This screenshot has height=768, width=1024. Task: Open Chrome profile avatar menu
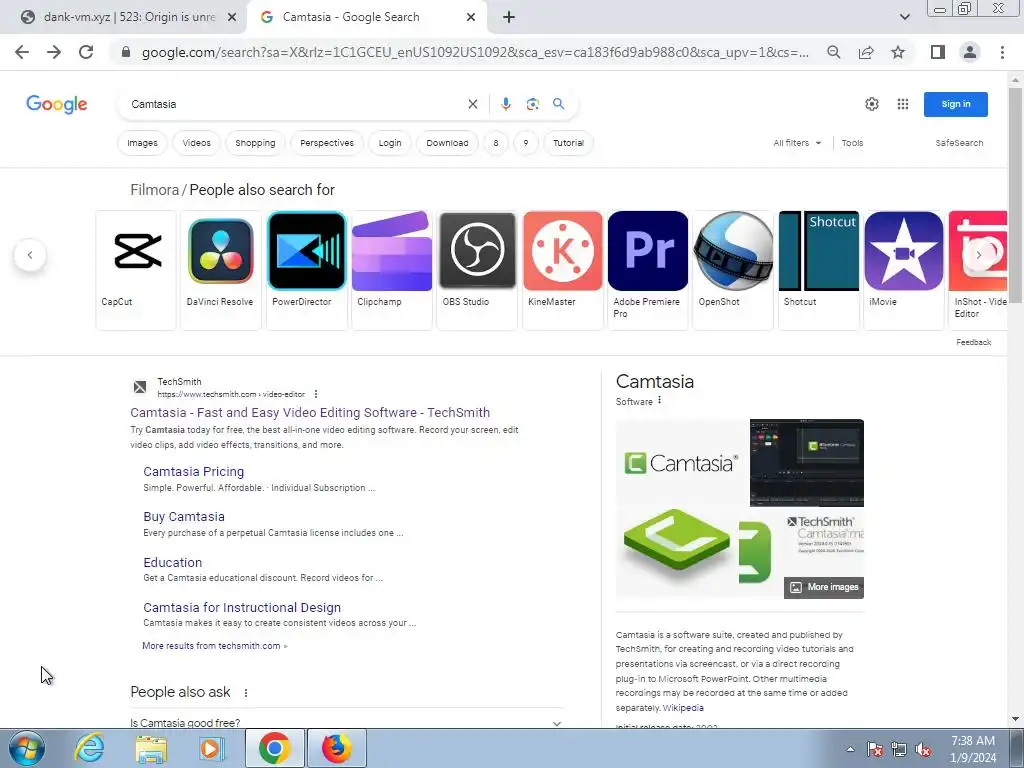[970, 52]
